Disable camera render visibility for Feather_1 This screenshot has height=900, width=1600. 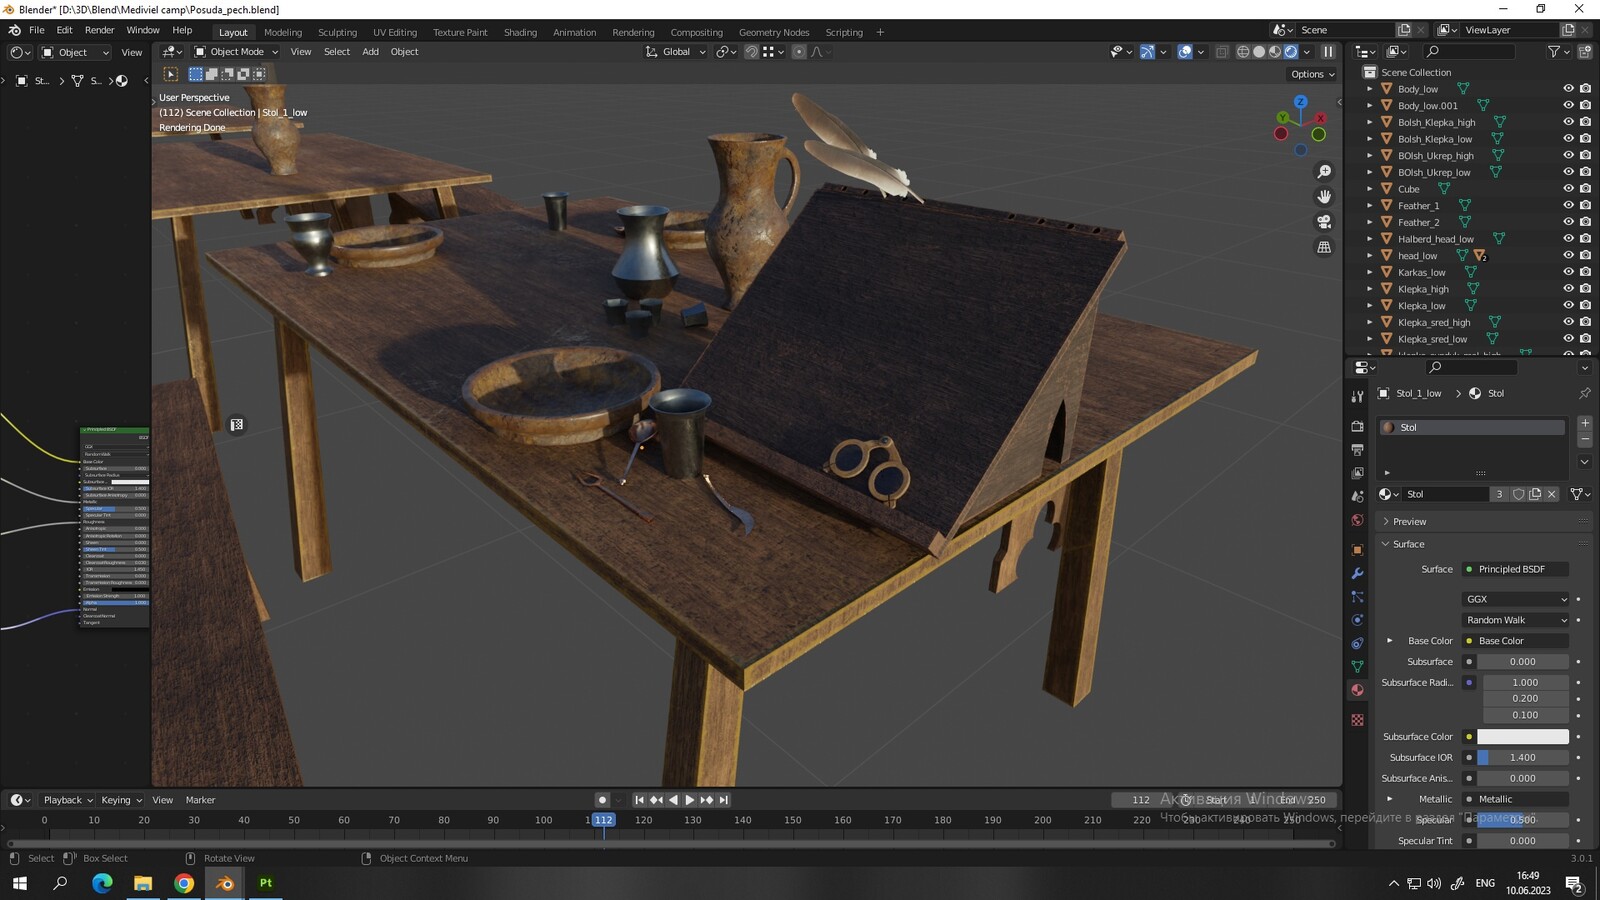click(1584, 205)
